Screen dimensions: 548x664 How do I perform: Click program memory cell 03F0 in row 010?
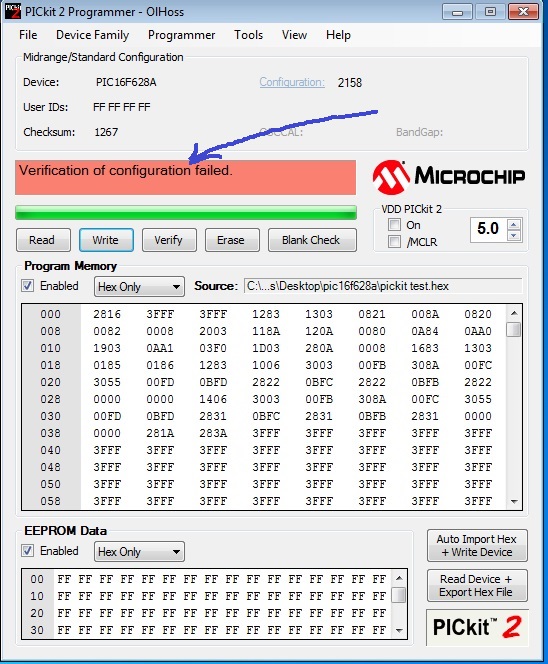coord(213,348)
